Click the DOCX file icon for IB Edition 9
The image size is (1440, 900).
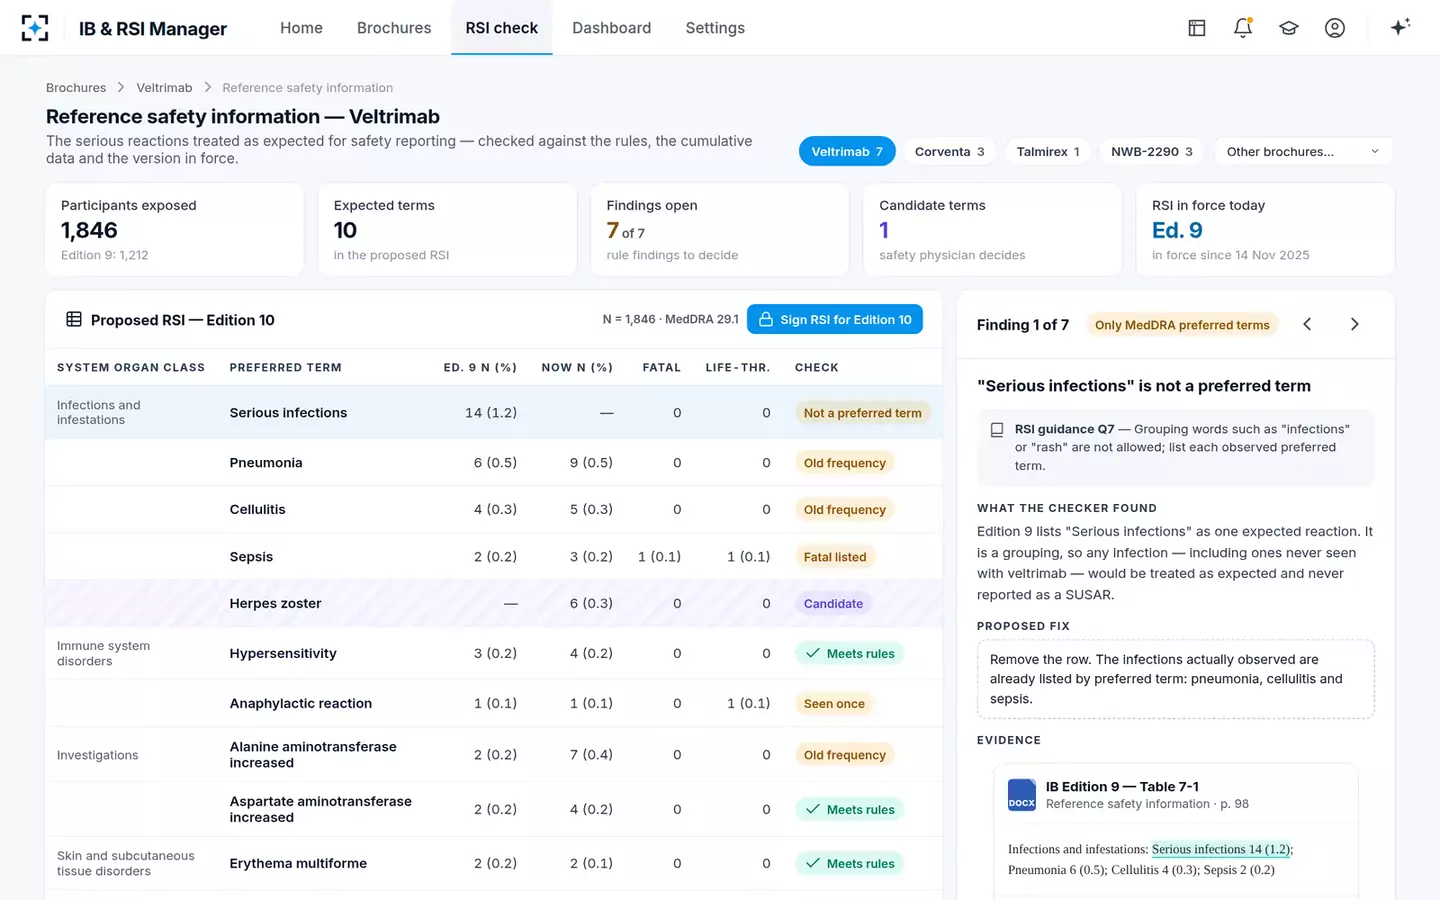[1022, 795]
